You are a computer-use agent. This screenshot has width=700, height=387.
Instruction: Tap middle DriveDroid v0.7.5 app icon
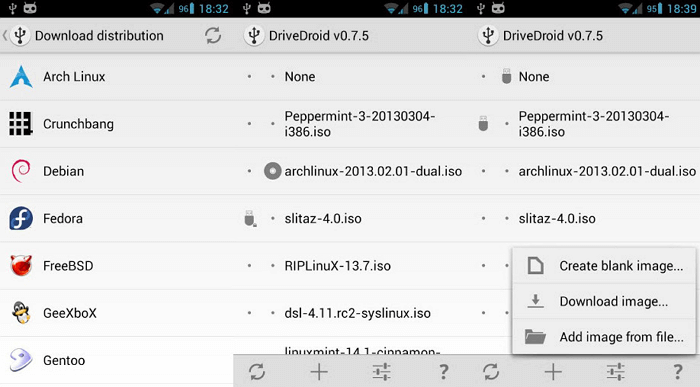click(x=254, y=36)
